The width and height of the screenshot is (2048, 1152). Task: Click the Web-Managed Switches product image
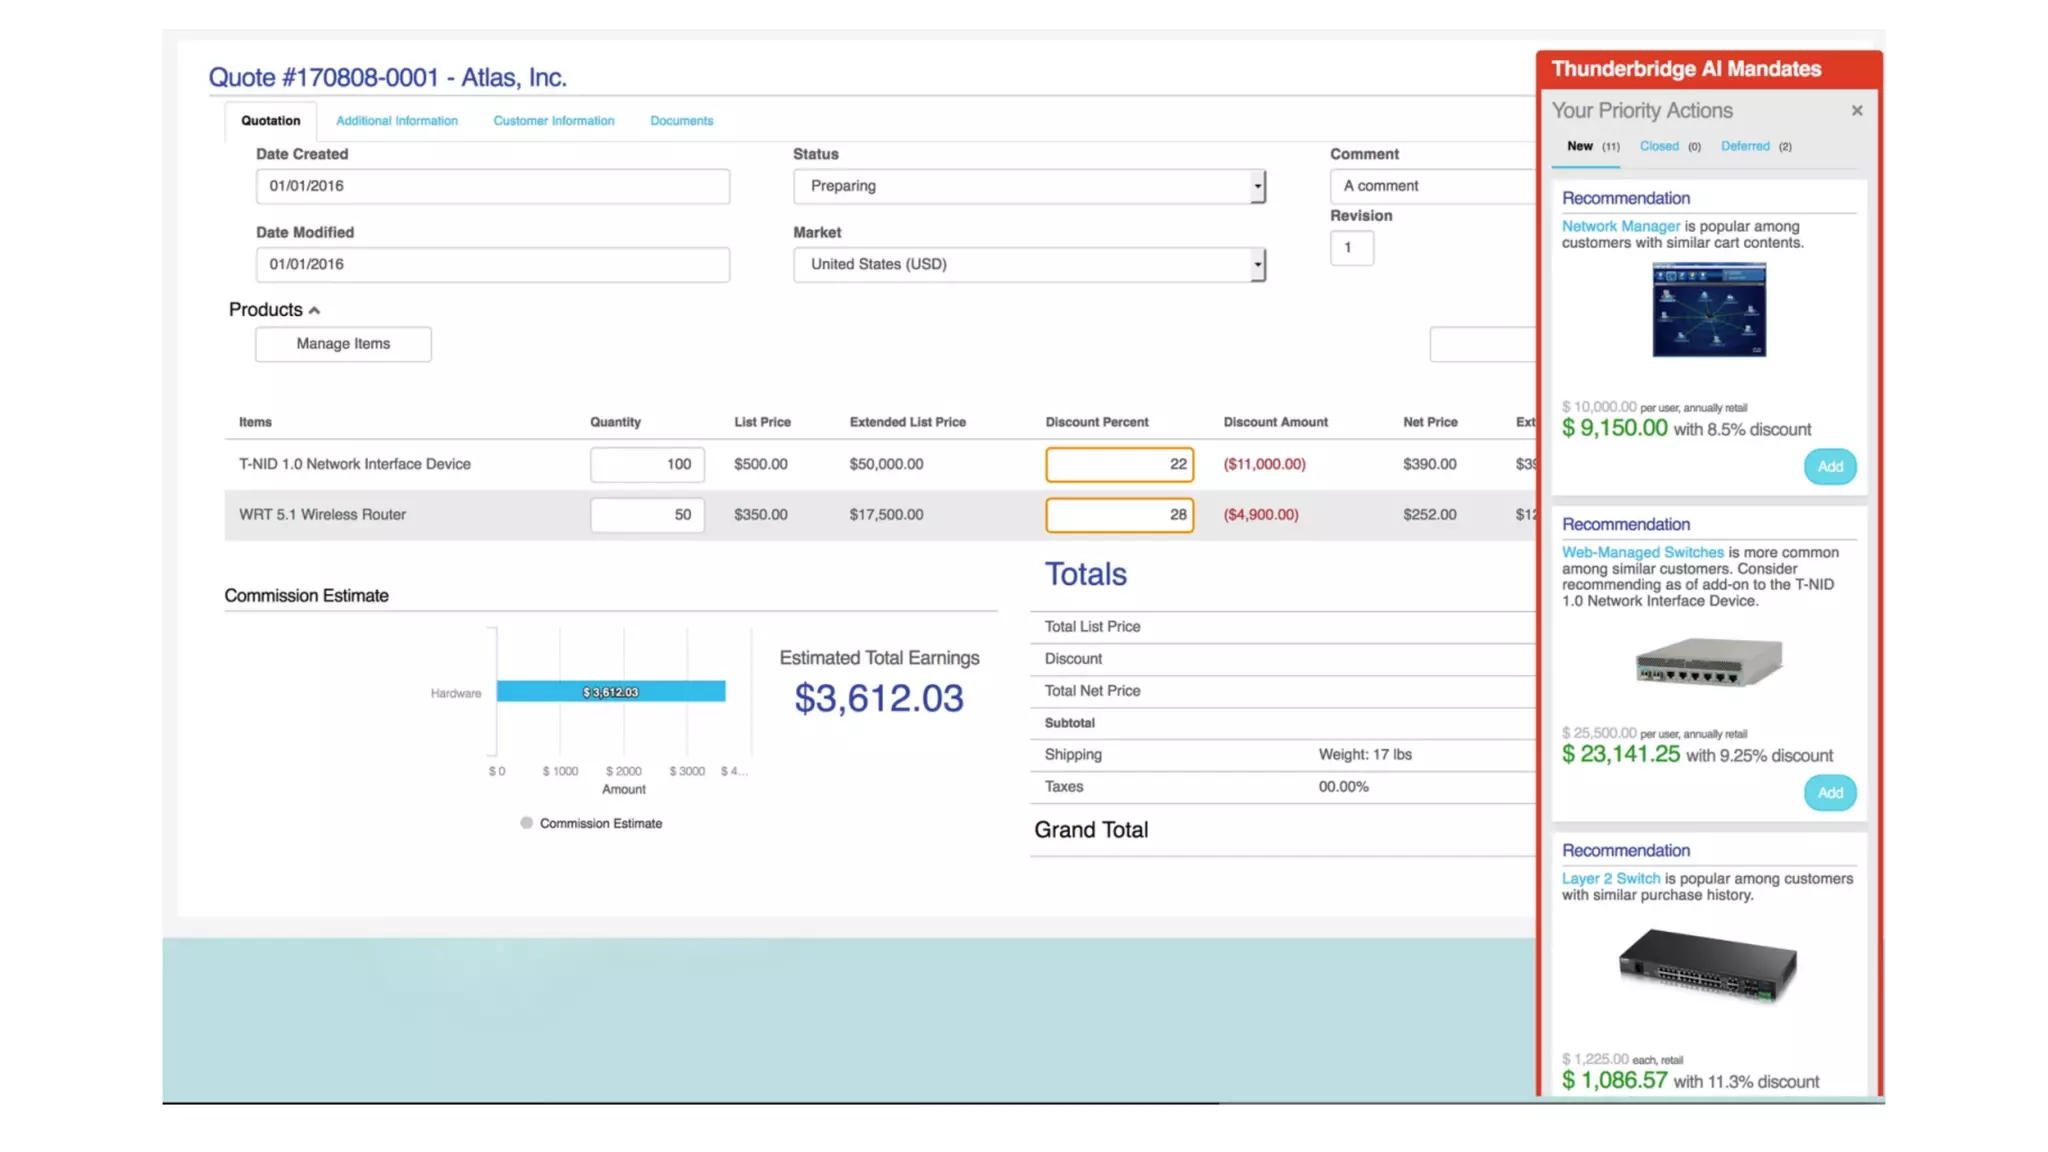pos(1708,661)
